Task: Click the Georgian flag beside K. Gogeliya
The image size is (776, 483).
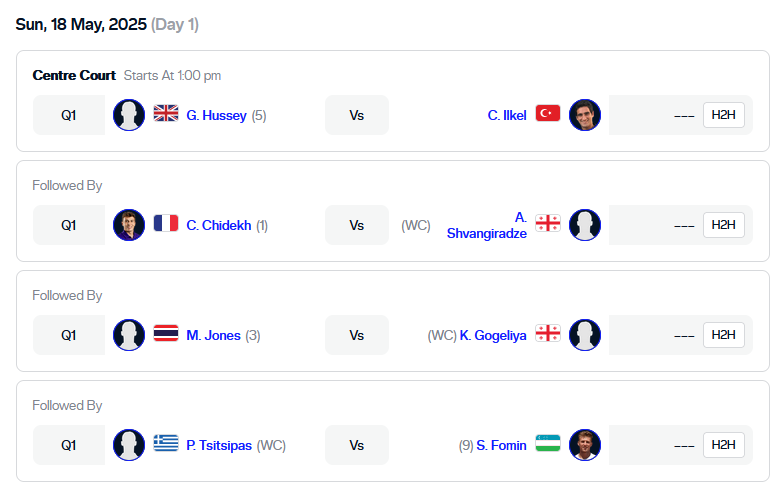Action: [548, 333]
